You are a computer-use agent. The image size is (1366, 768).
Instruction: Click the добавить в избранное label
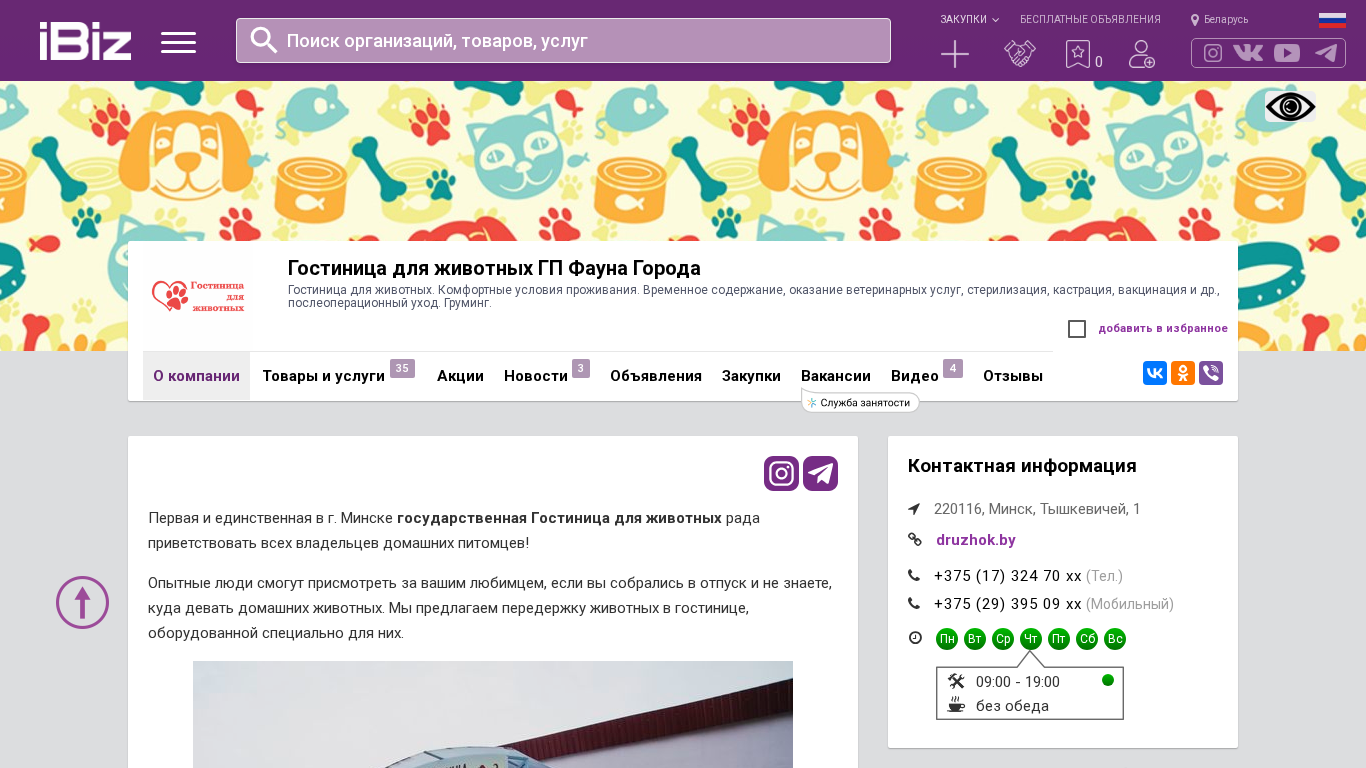point(1163,329)
